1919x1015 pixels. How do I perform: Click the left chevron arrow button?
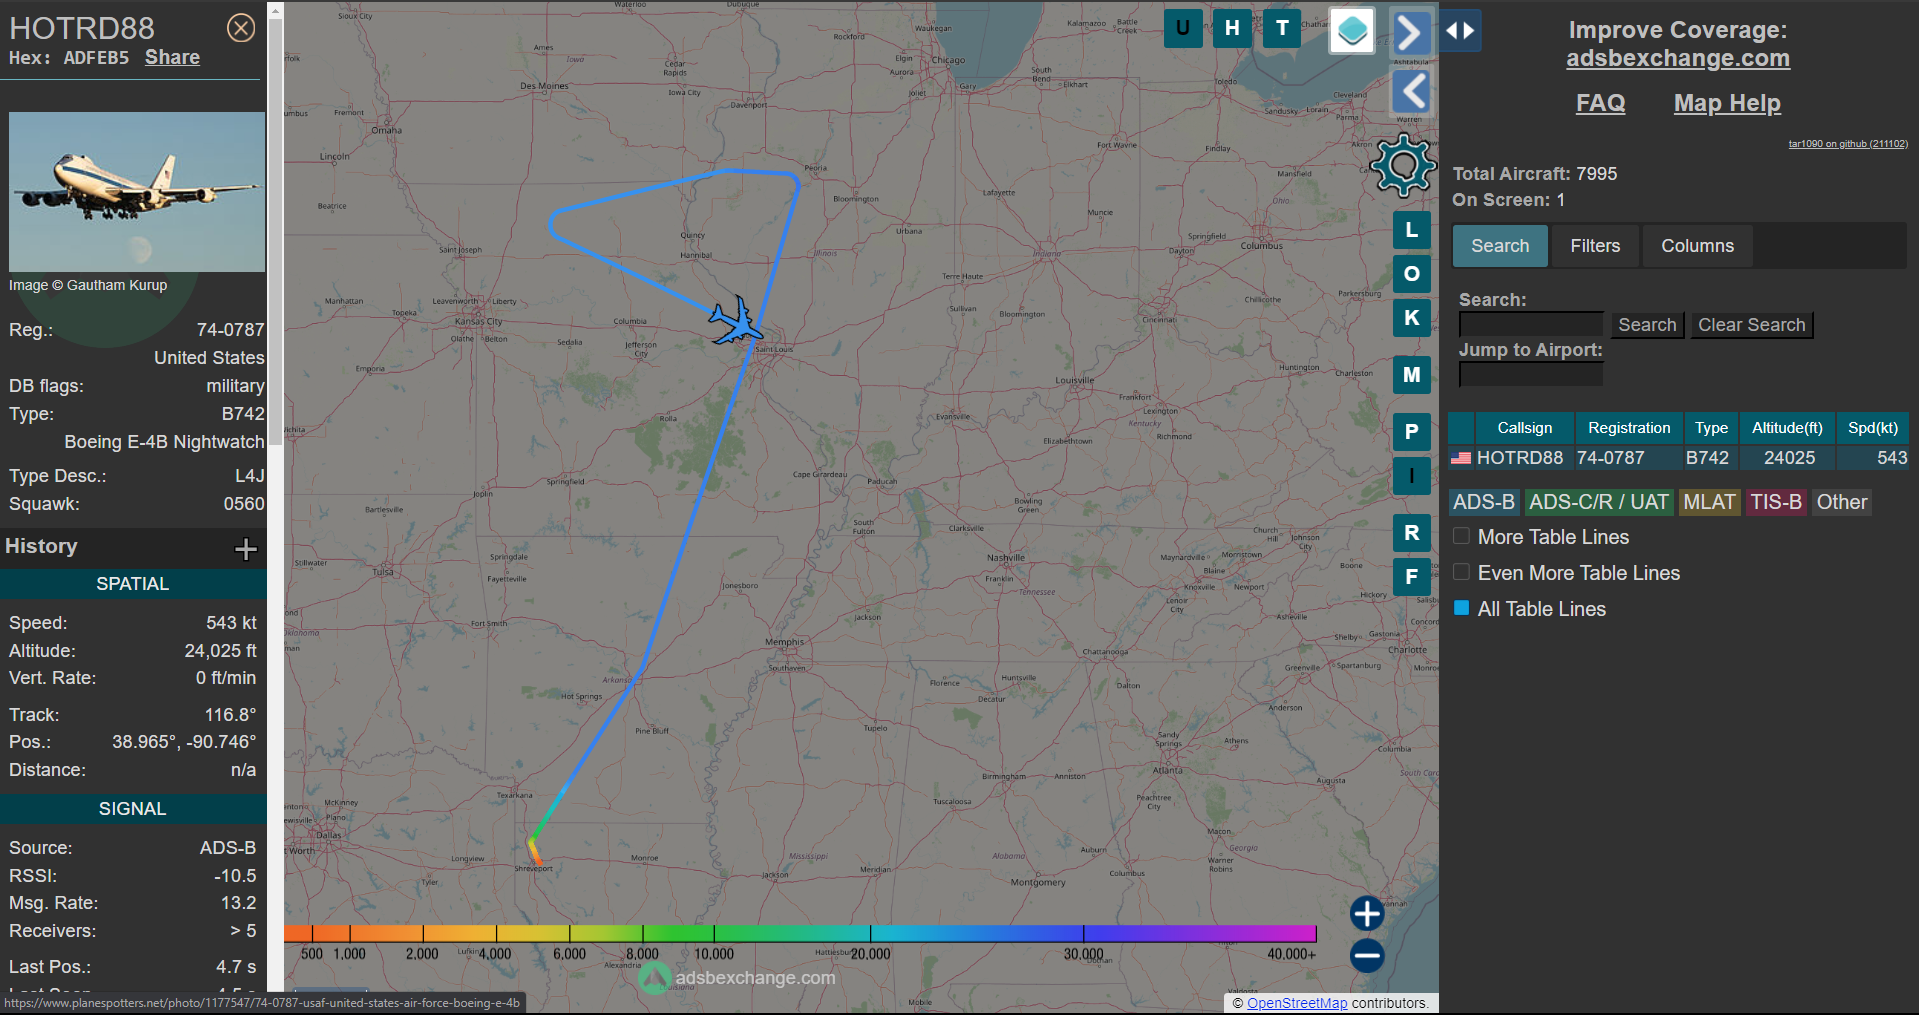(x=1413, y=92)
